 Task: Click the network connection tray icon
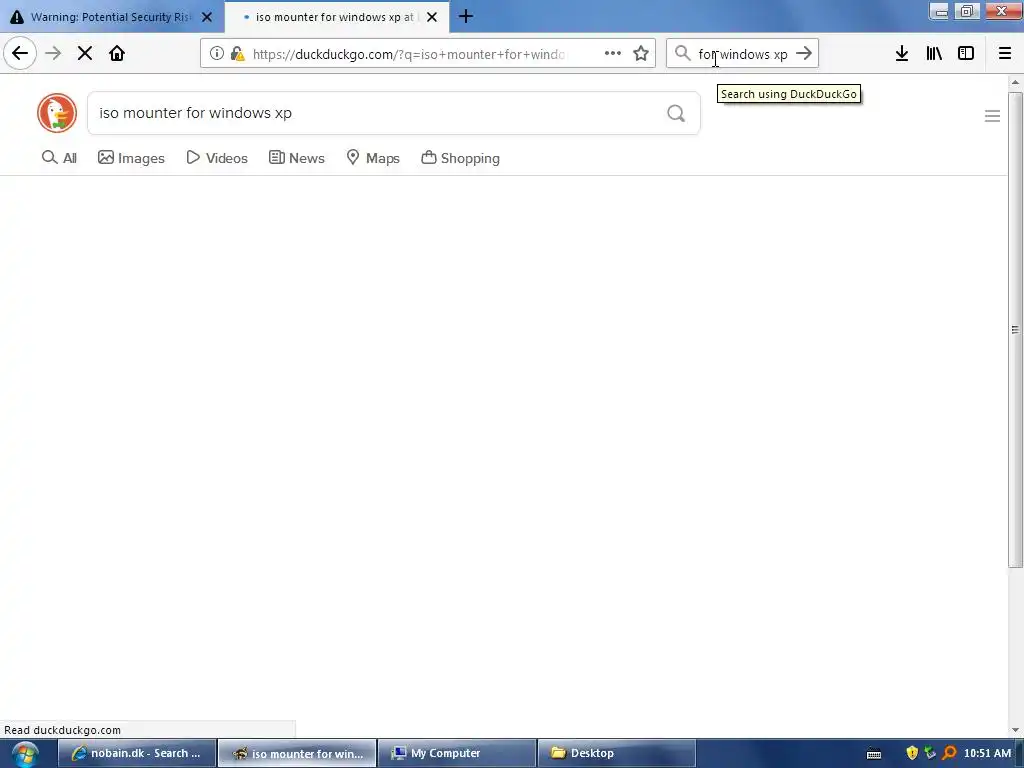pos(931,753)
